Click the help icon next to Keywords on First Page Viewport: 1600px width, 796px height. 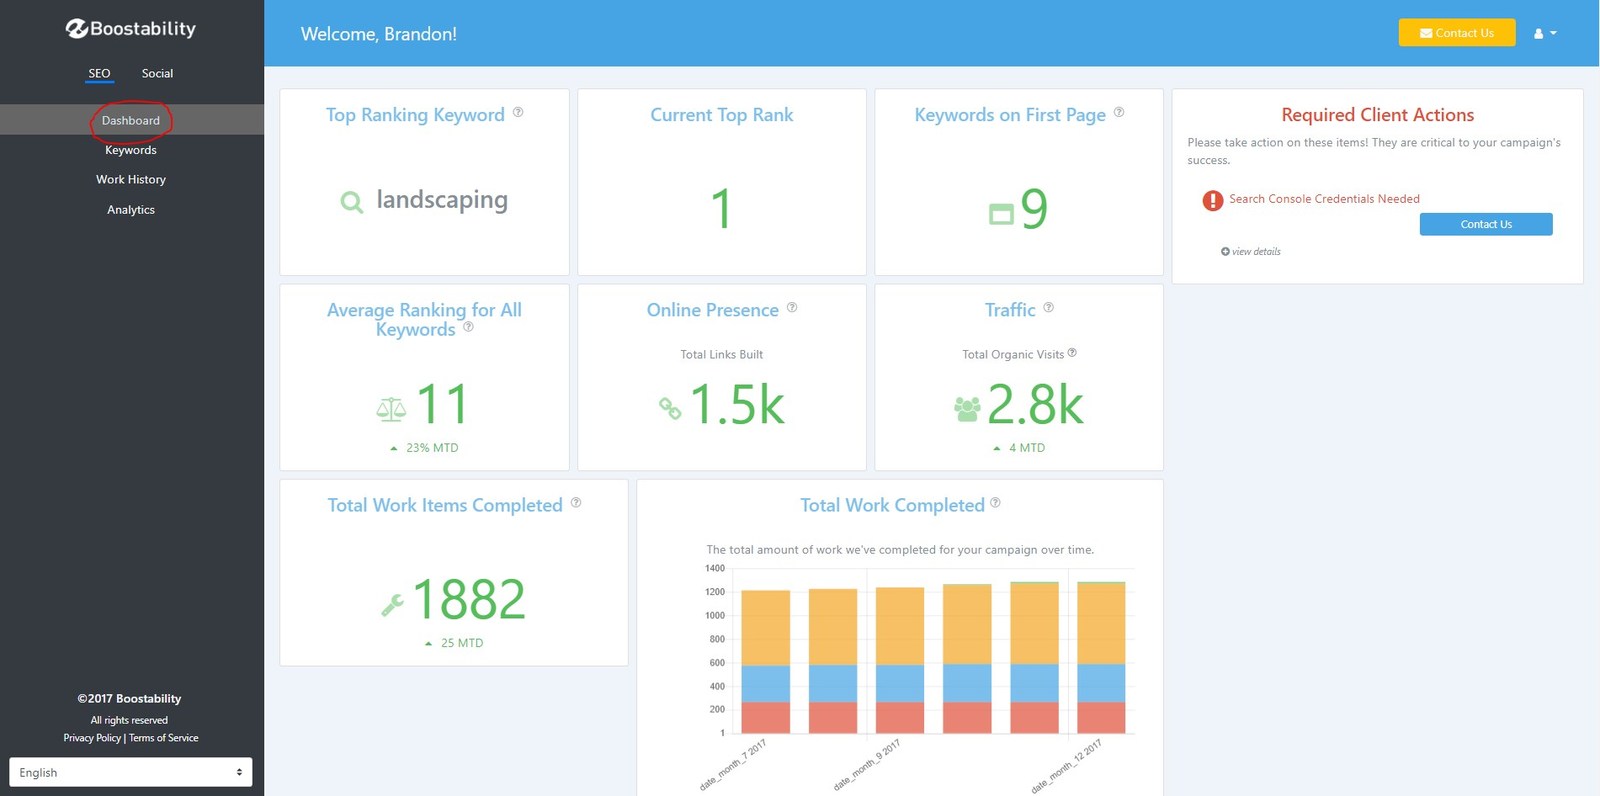click(x=1119, y=112)
